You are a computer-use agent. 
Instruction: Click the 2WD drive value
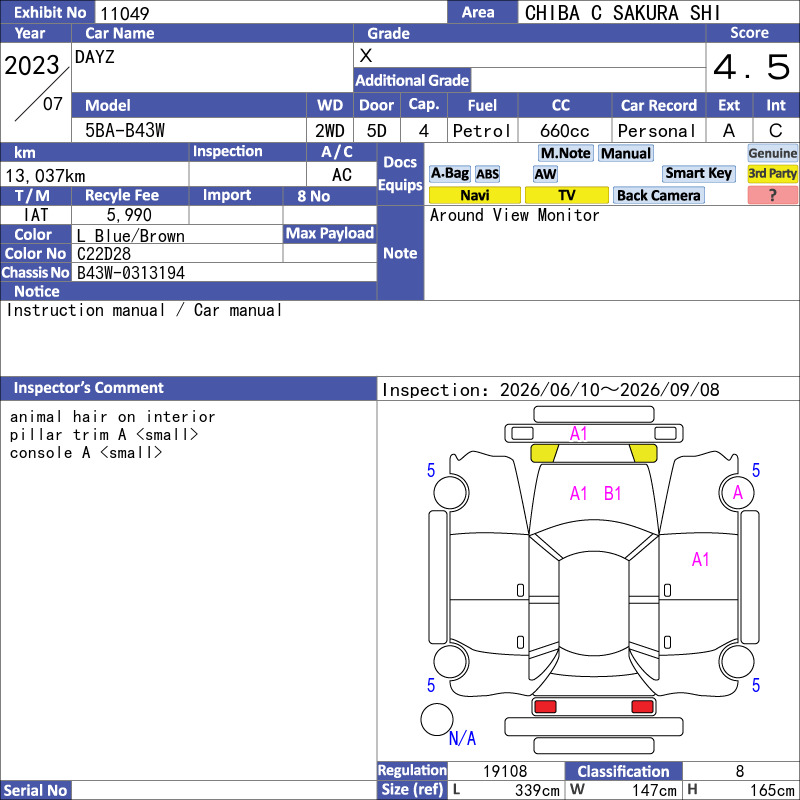pos(330,131)
